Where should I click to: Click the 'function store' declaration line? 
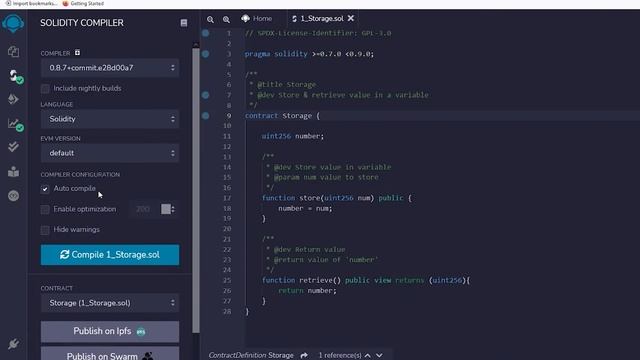point(337,198)
